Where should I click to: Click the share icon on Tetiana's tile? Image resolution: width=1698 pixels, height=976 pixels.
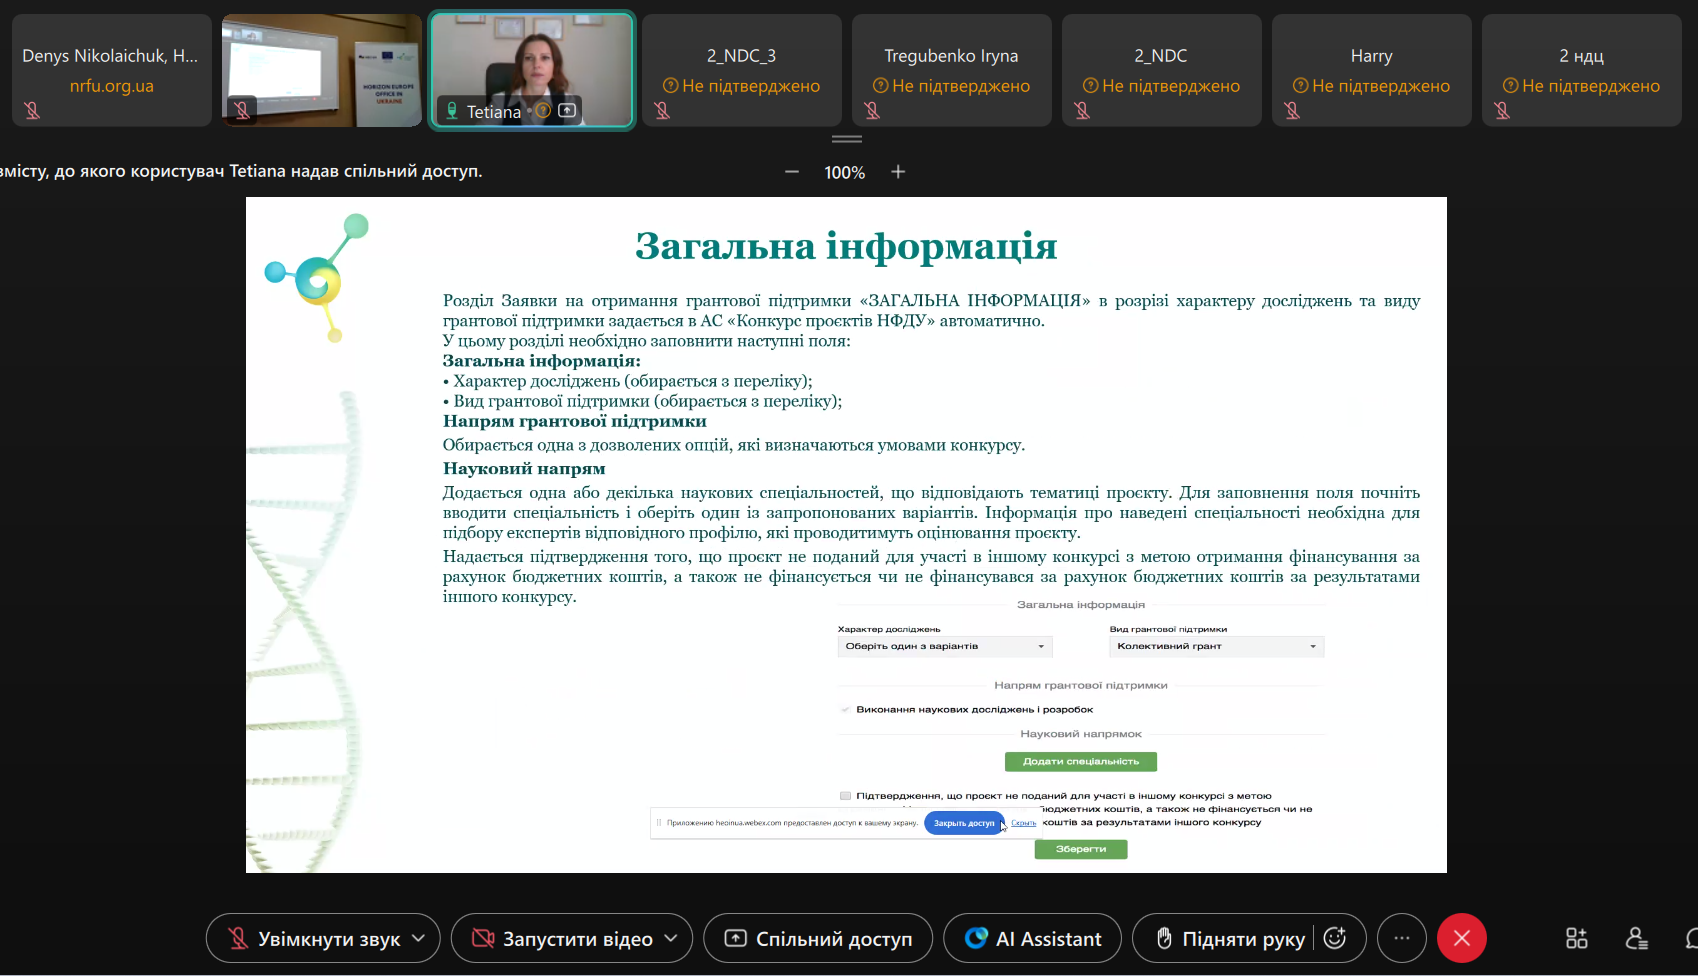[x=567, y=111]
